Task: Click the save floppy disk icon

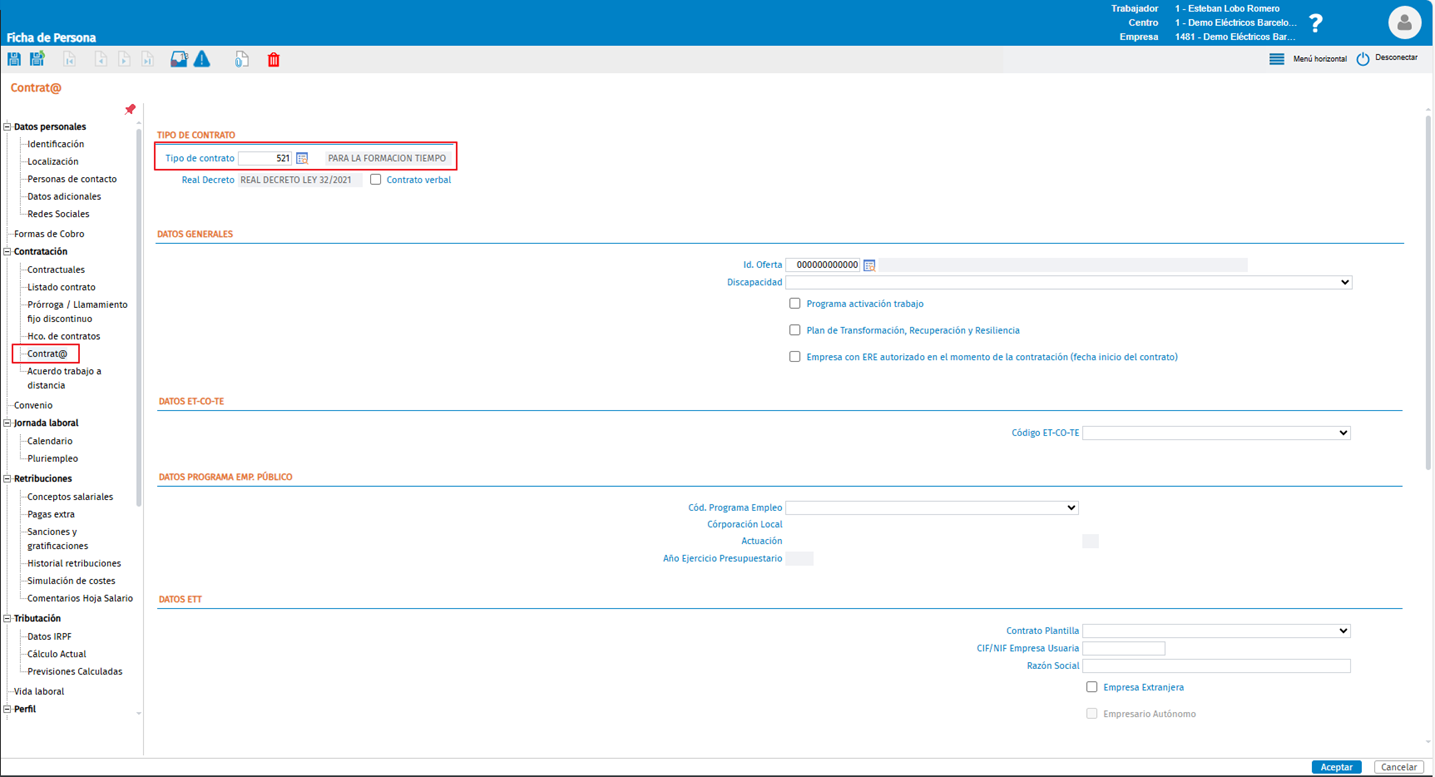Action: pos(14,60)
